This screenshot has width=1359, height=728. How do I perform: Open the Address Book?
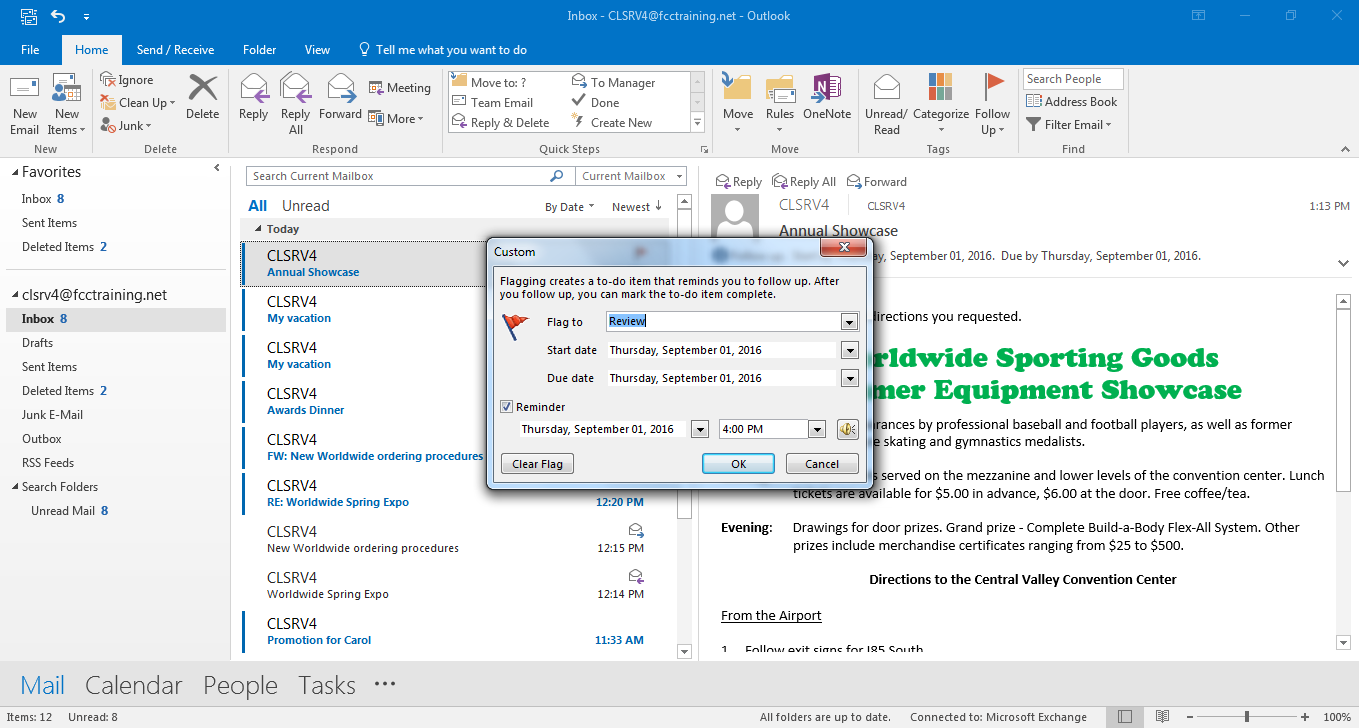(x=1071, y=102)
